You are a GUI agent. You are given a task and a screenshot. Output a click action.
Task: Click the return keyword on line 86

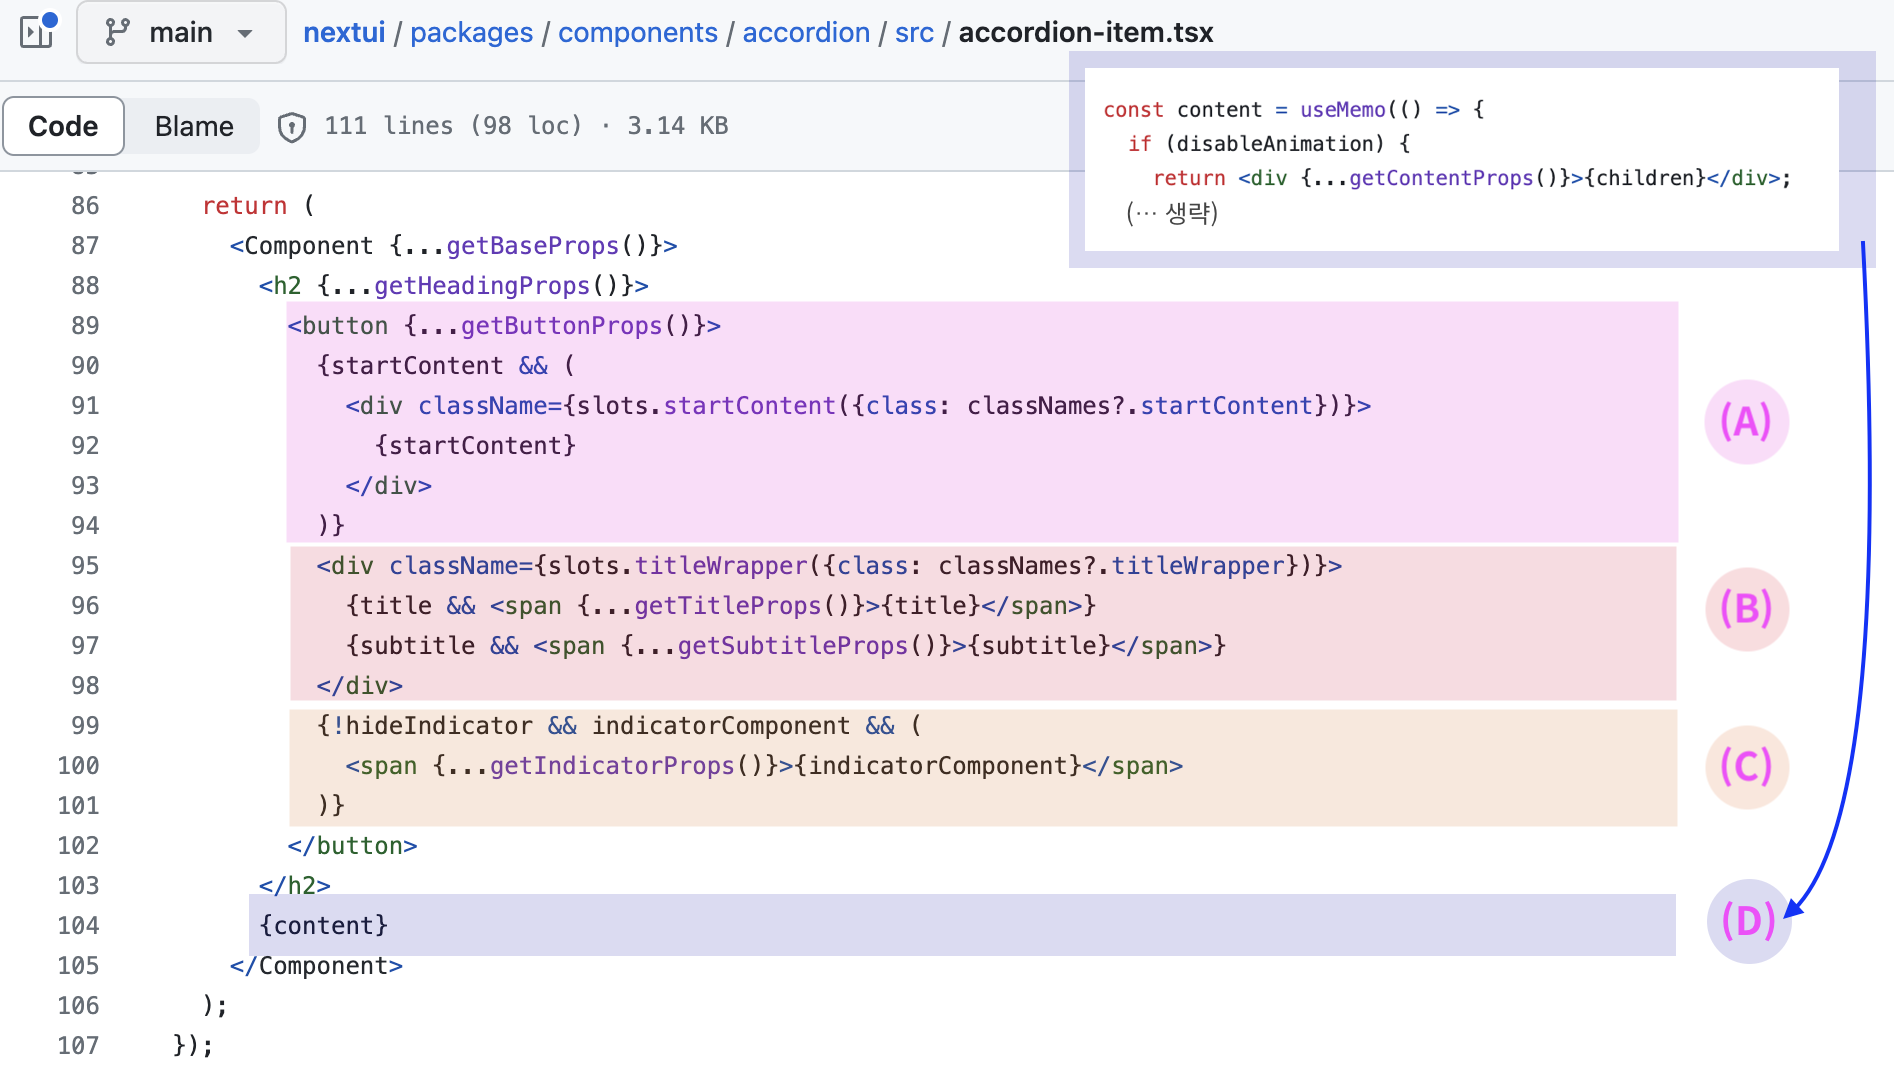click(x=245, y=206)
